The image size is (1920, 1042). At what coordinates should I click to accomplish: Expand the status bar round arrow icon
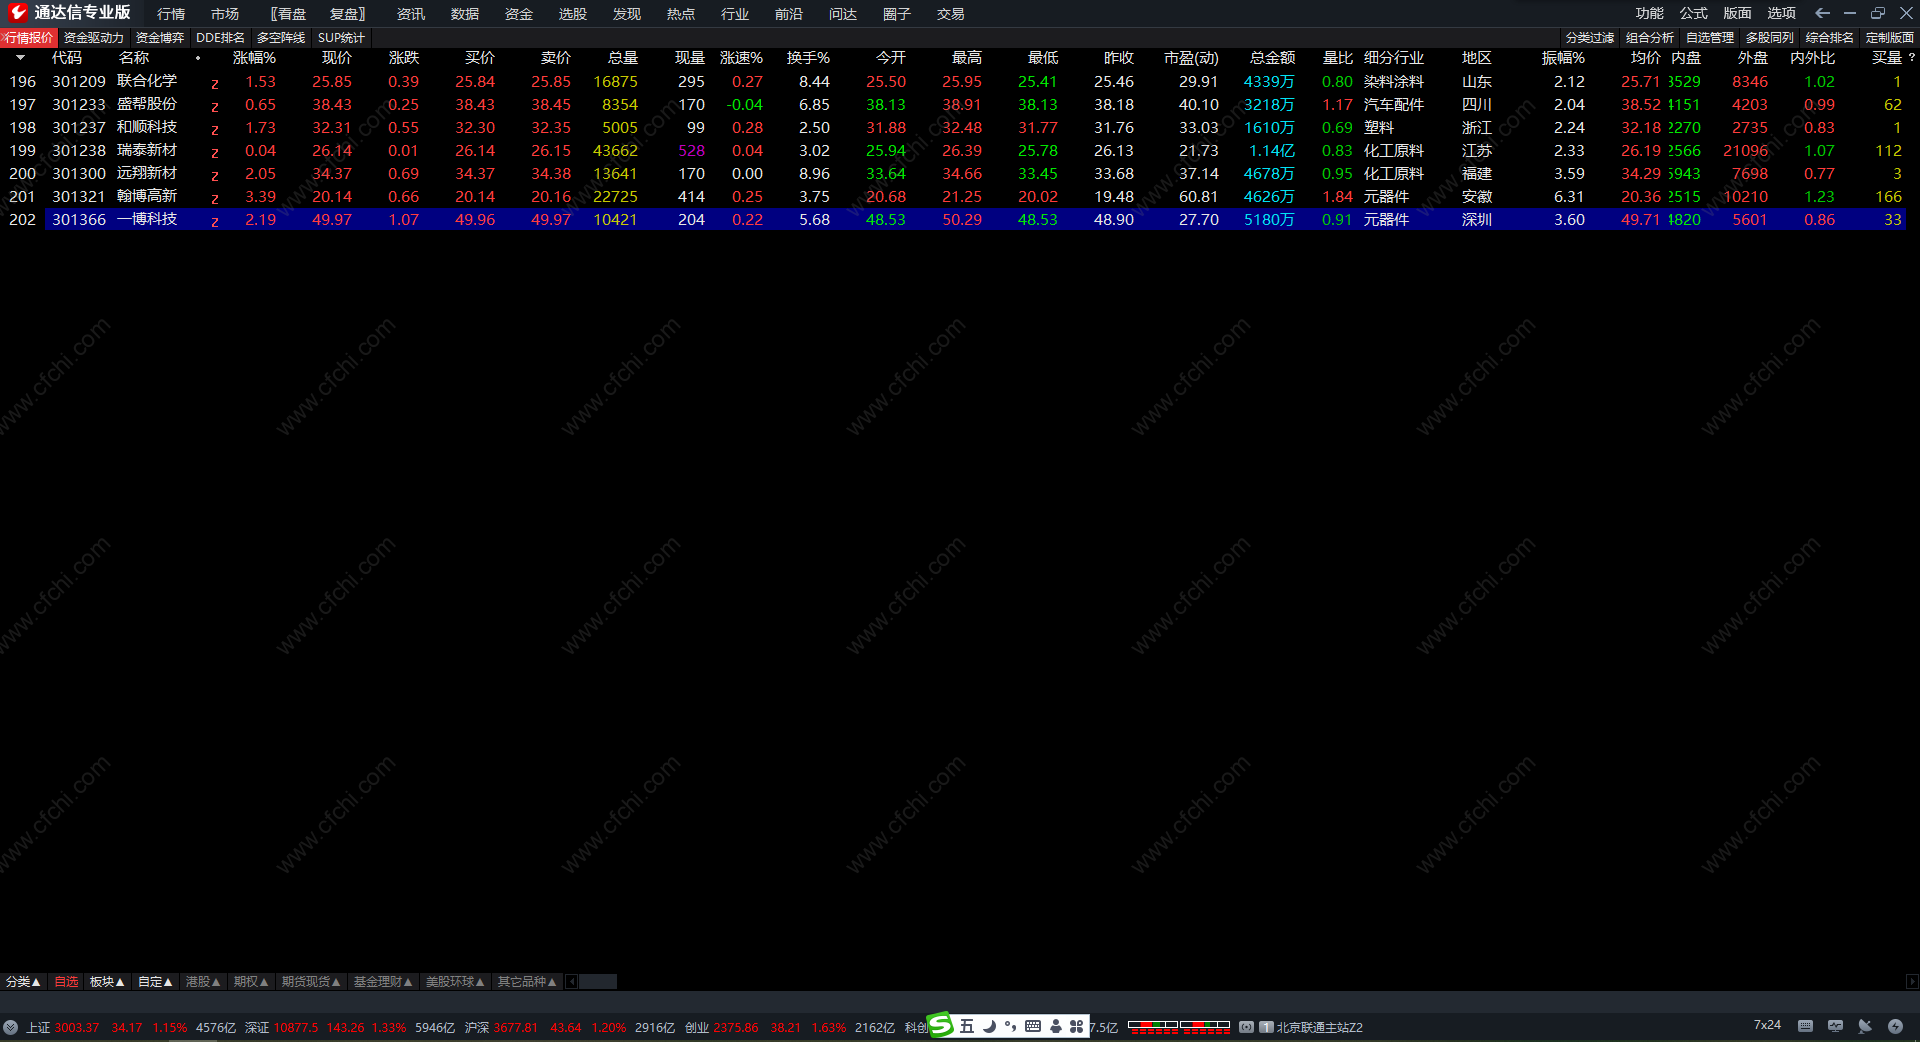[10, 1027]
